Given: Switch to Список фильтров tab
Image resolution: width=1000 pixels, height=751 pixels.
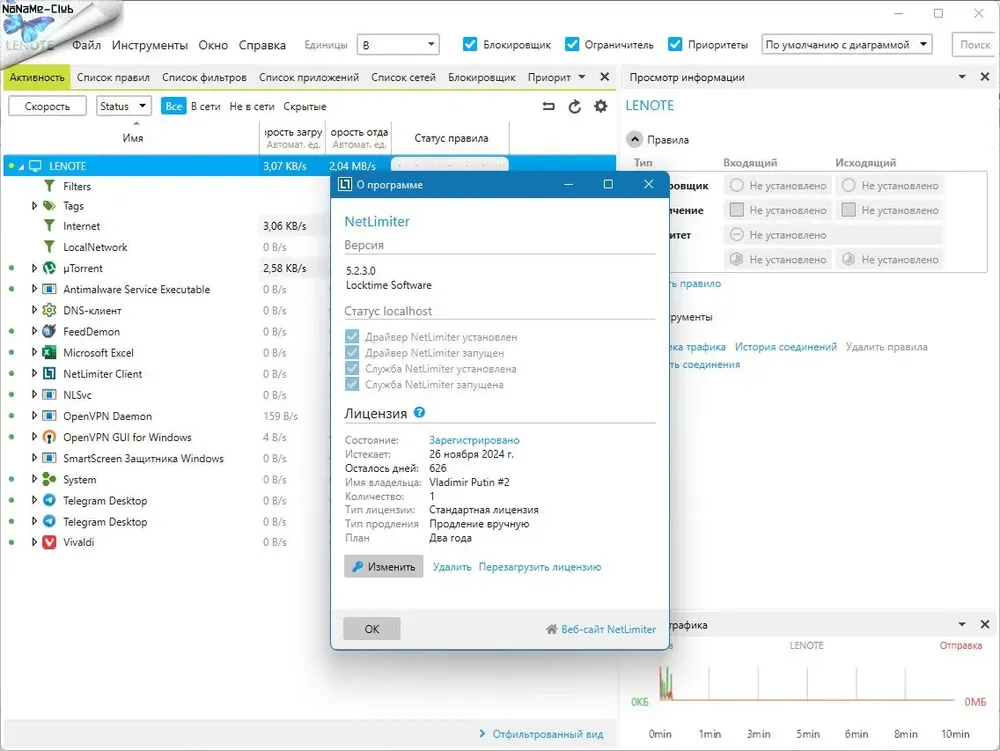Looking at the screenshot, I should pos(204,77).
